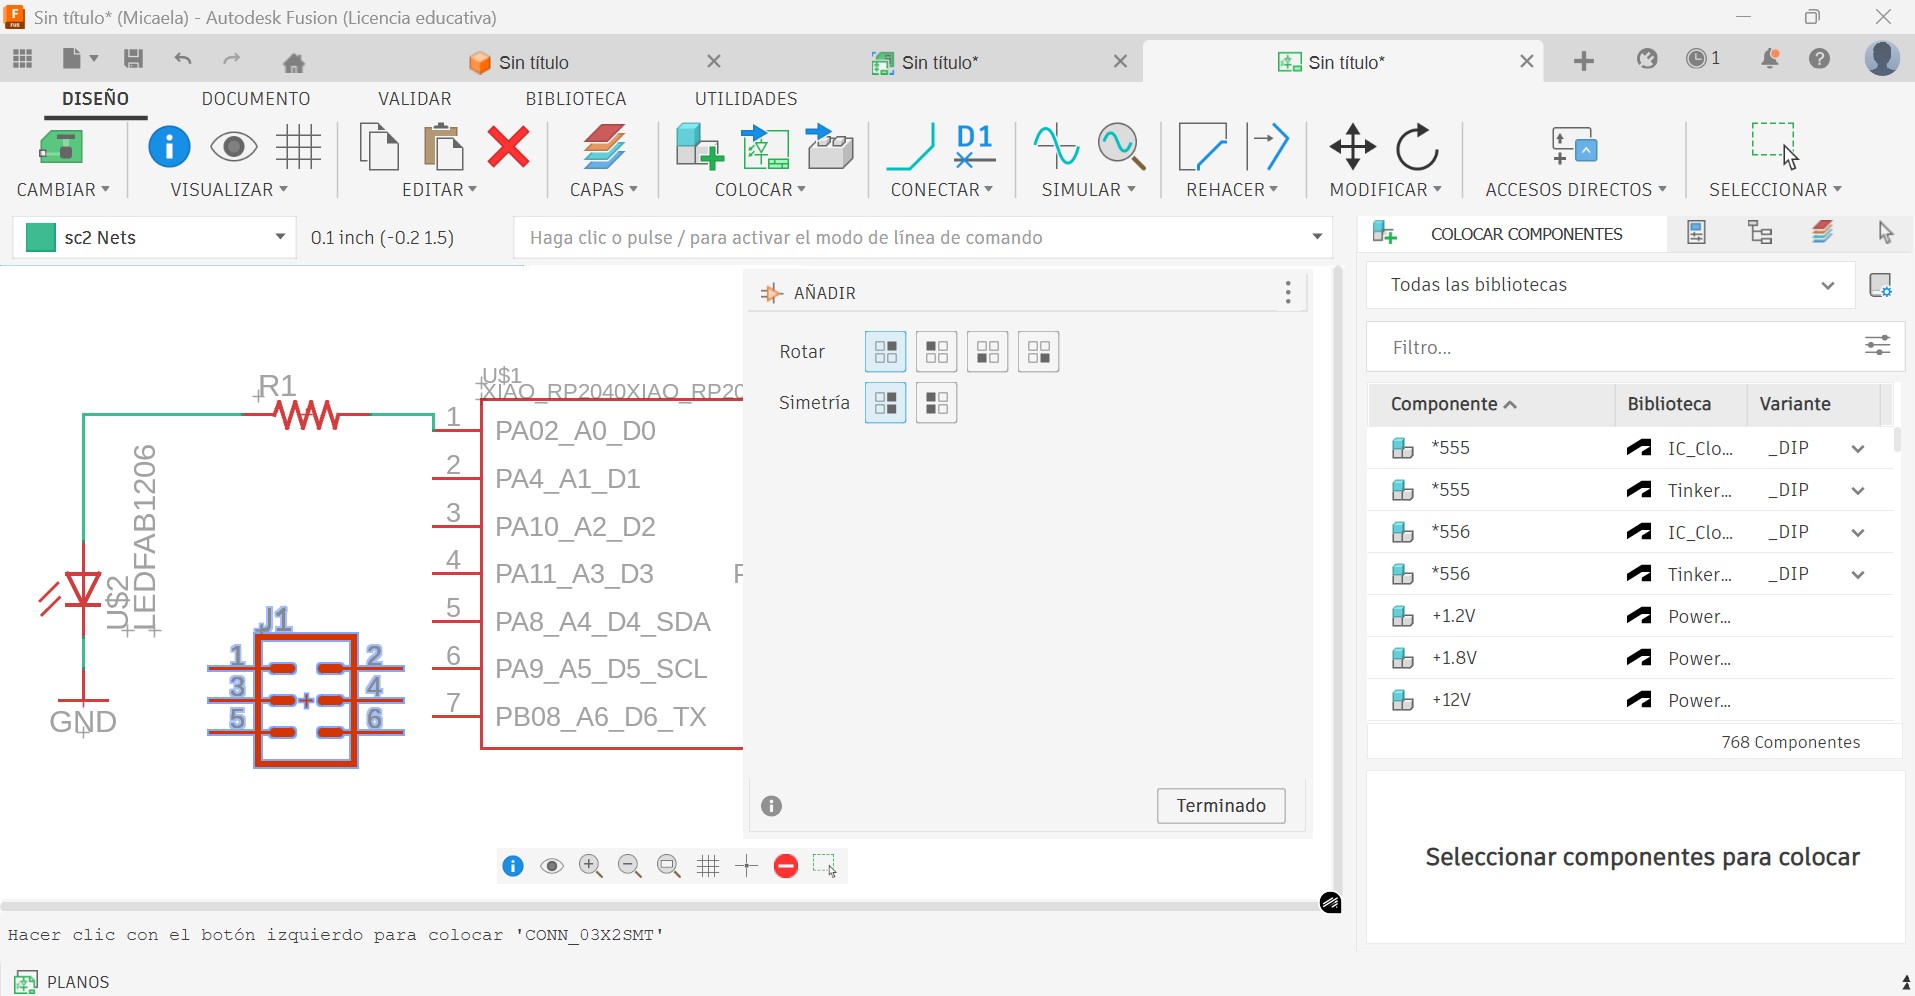Image resolution: width=1915 pixels, height=996 pixels.
Task: Click the Accesos Directos shortcuts icon
Action: point(1574,147)
